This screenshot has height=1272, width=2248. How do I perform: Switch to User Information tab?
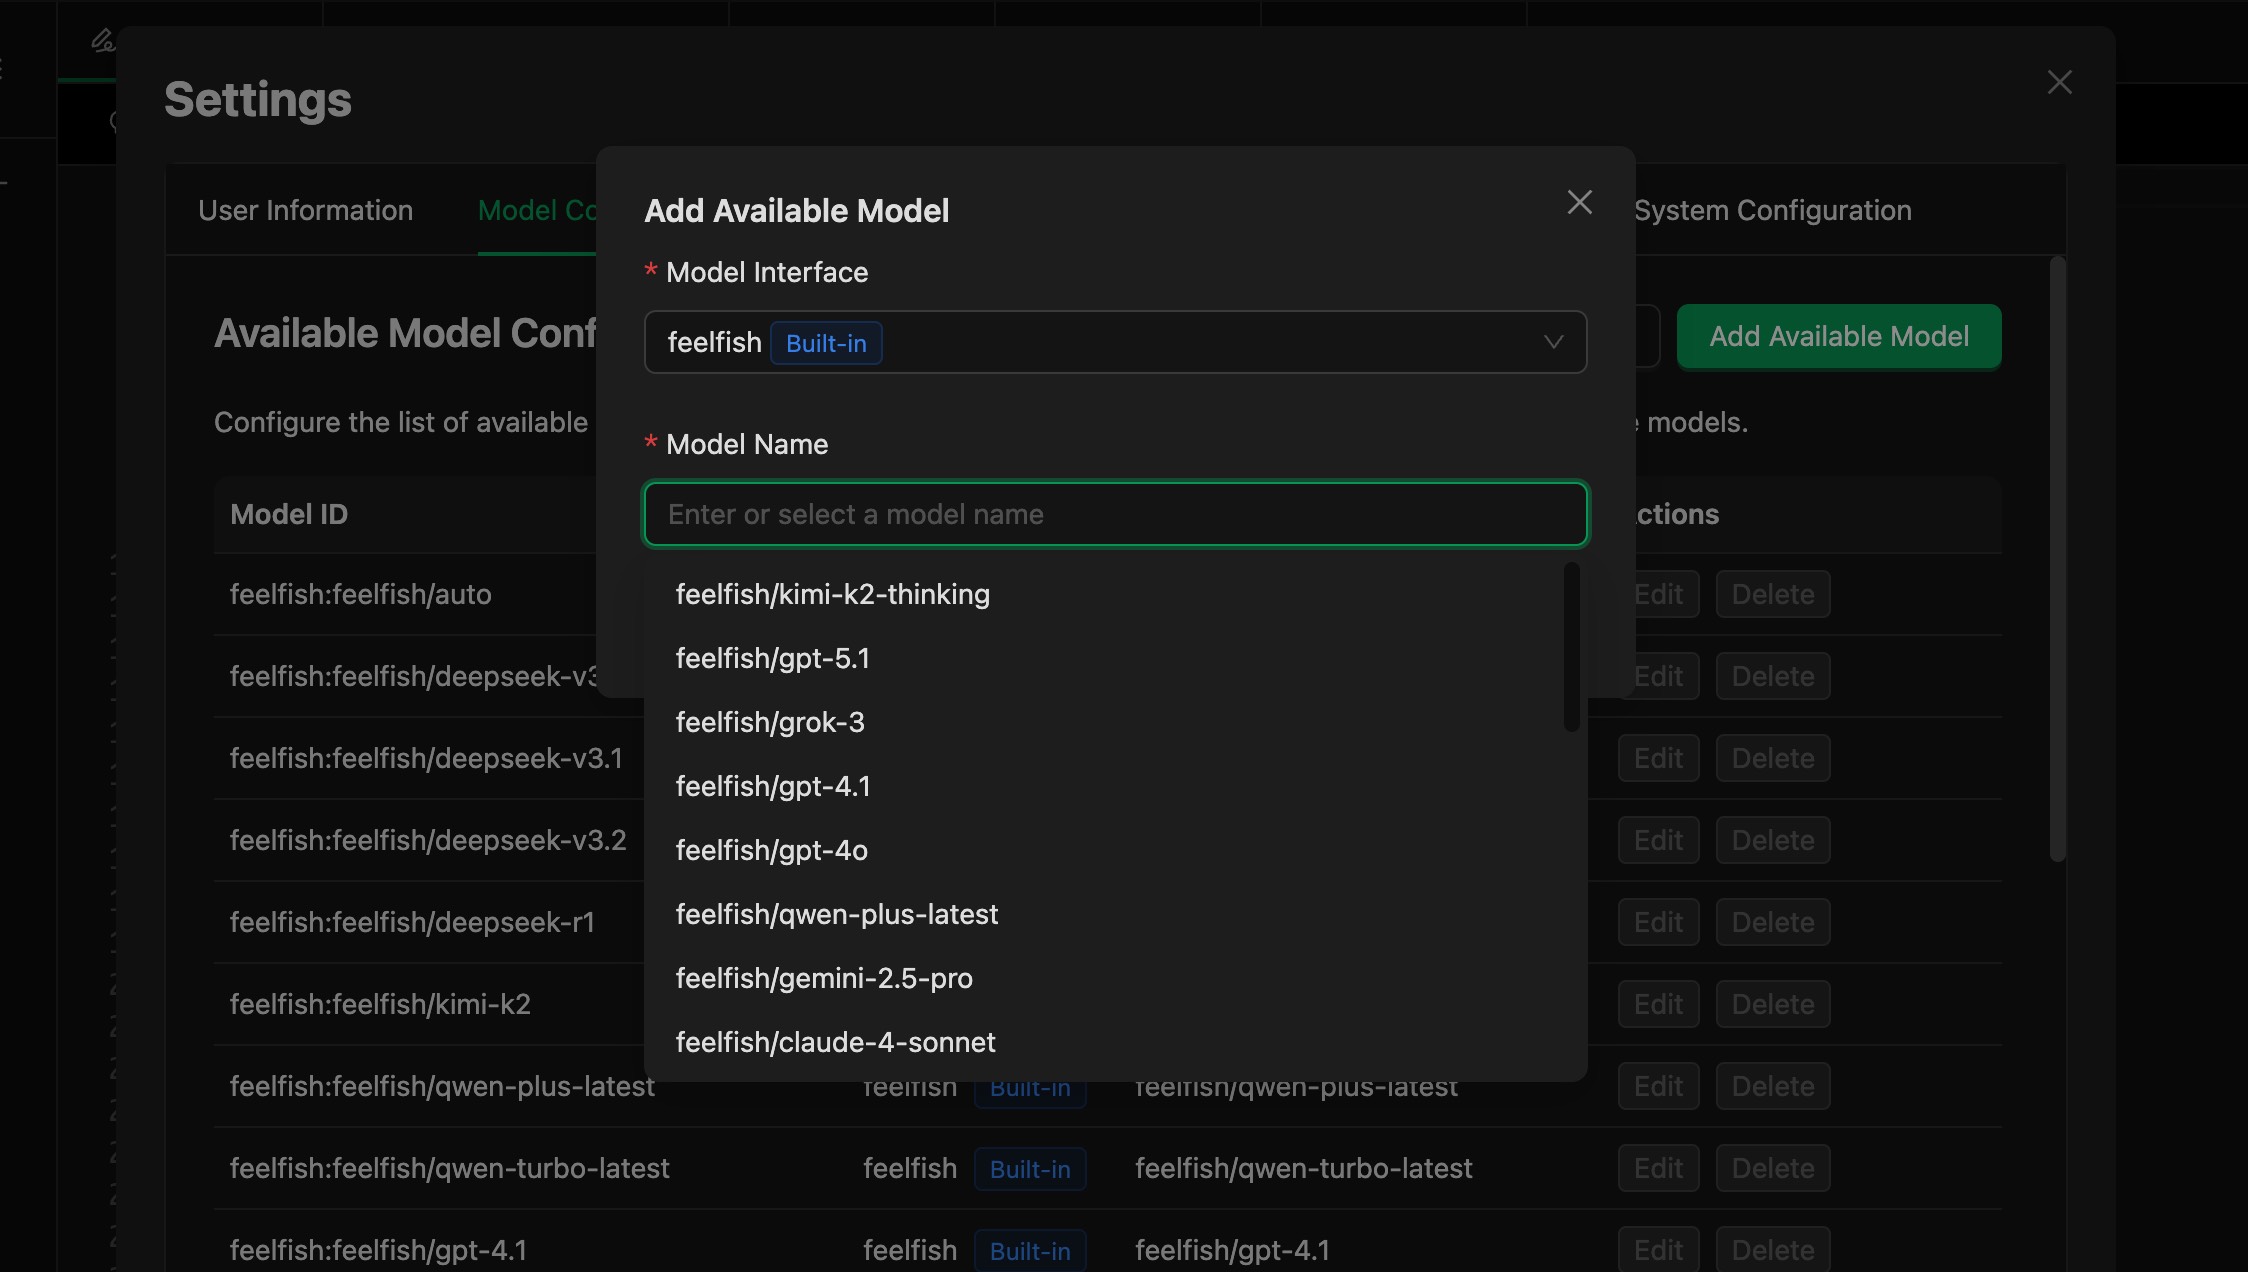pyautogui.click(x=305, y=211)
